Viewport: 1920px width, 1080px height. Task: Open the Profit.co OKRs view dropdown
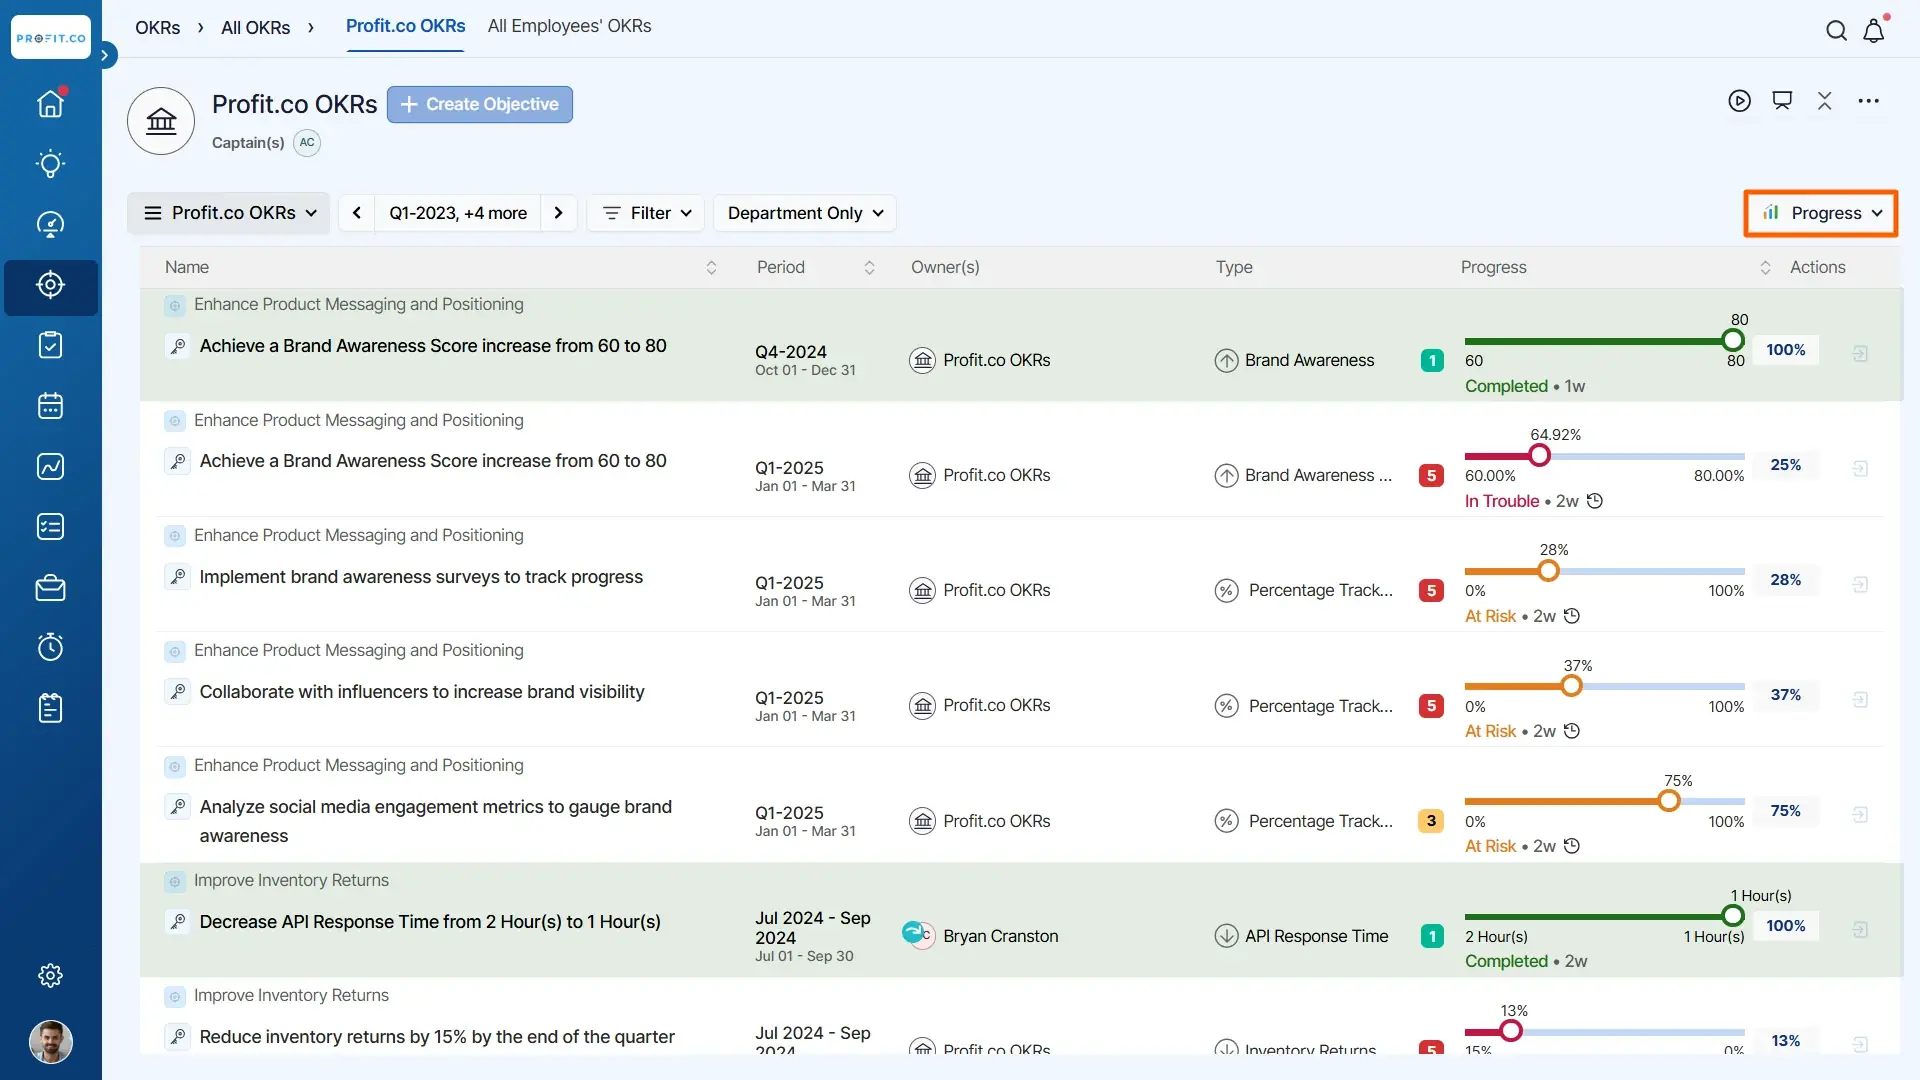229,213
